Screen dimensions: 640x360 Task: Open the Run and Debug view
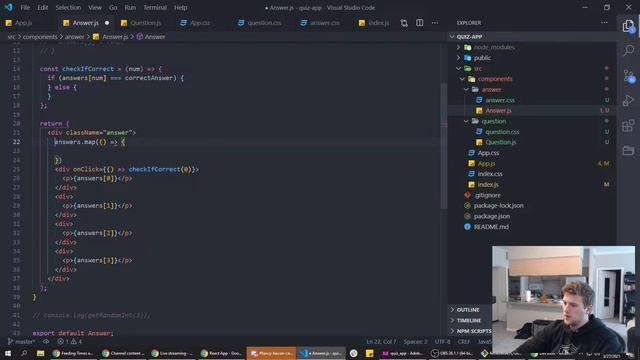(629, 100)
